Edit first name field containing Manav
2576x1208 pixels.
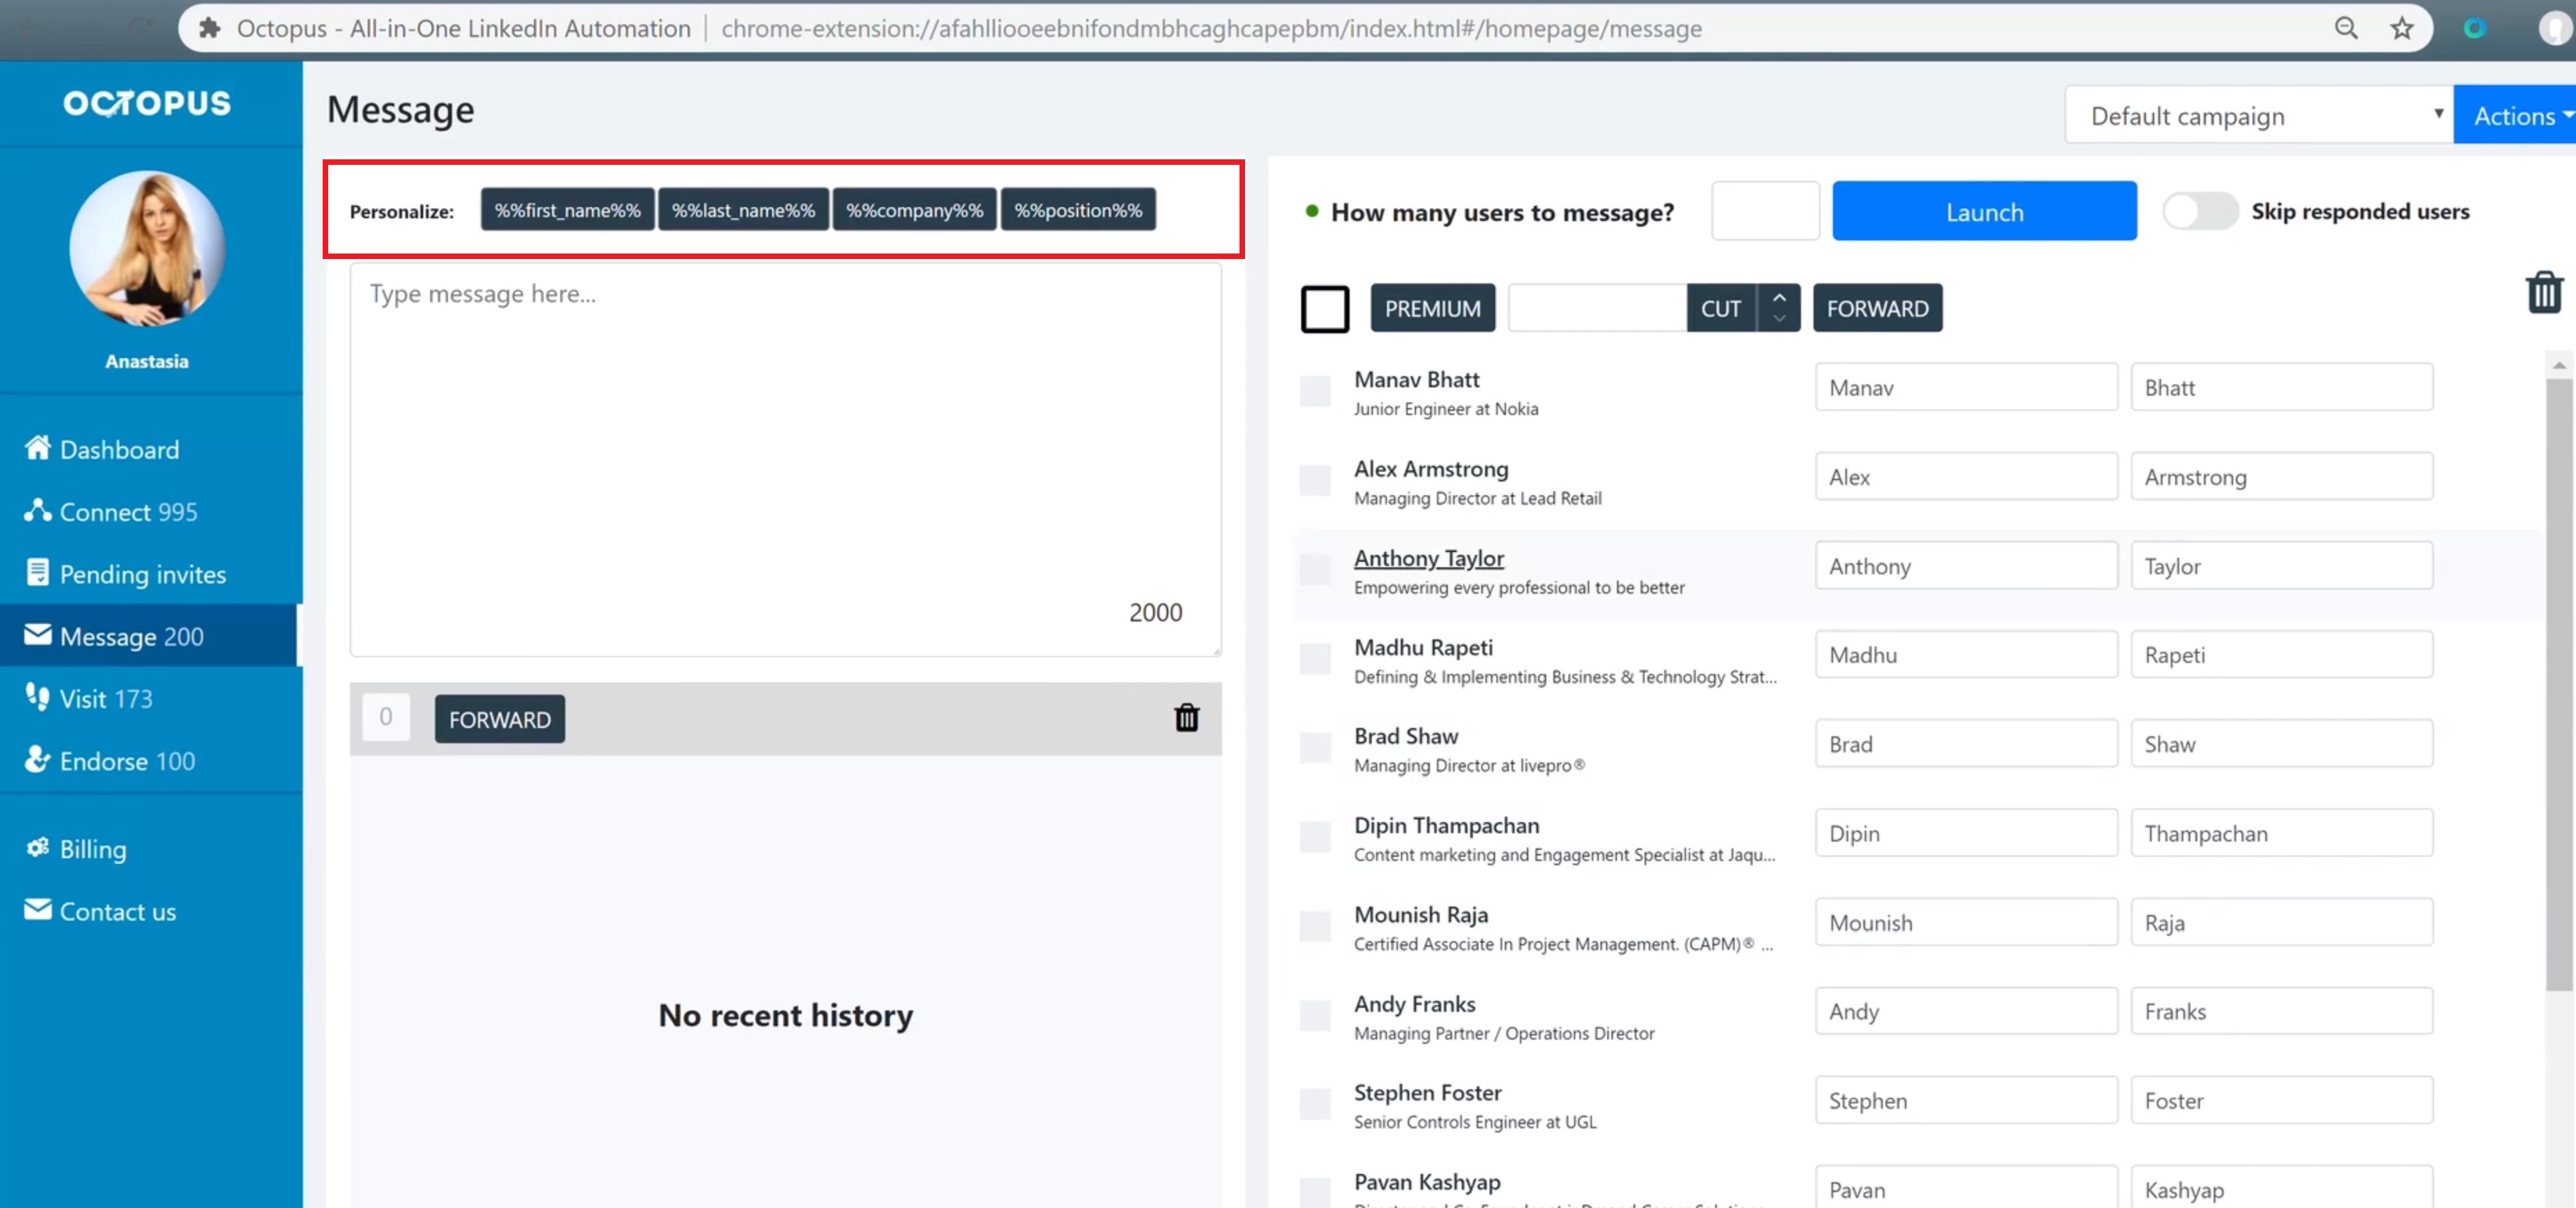pyautogui.click(x=1966, y=387)
